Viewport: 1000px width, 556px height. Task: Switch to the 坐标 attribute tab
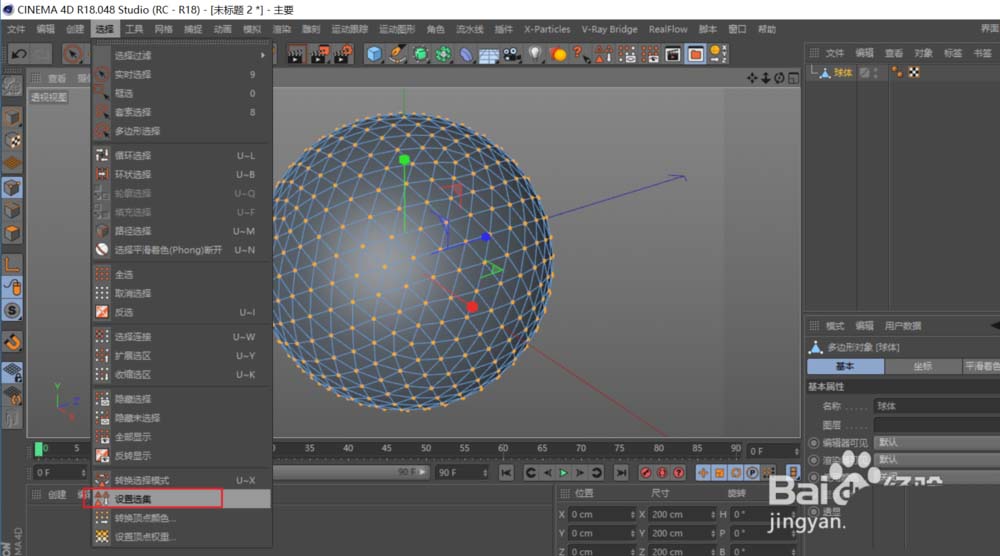click(923, 367)
